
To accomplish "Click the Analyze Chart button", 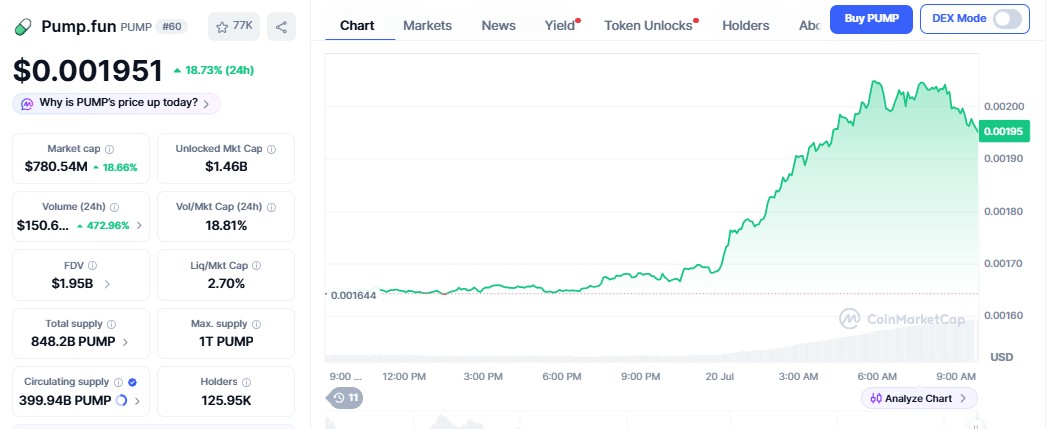I will tap(919, 398).
